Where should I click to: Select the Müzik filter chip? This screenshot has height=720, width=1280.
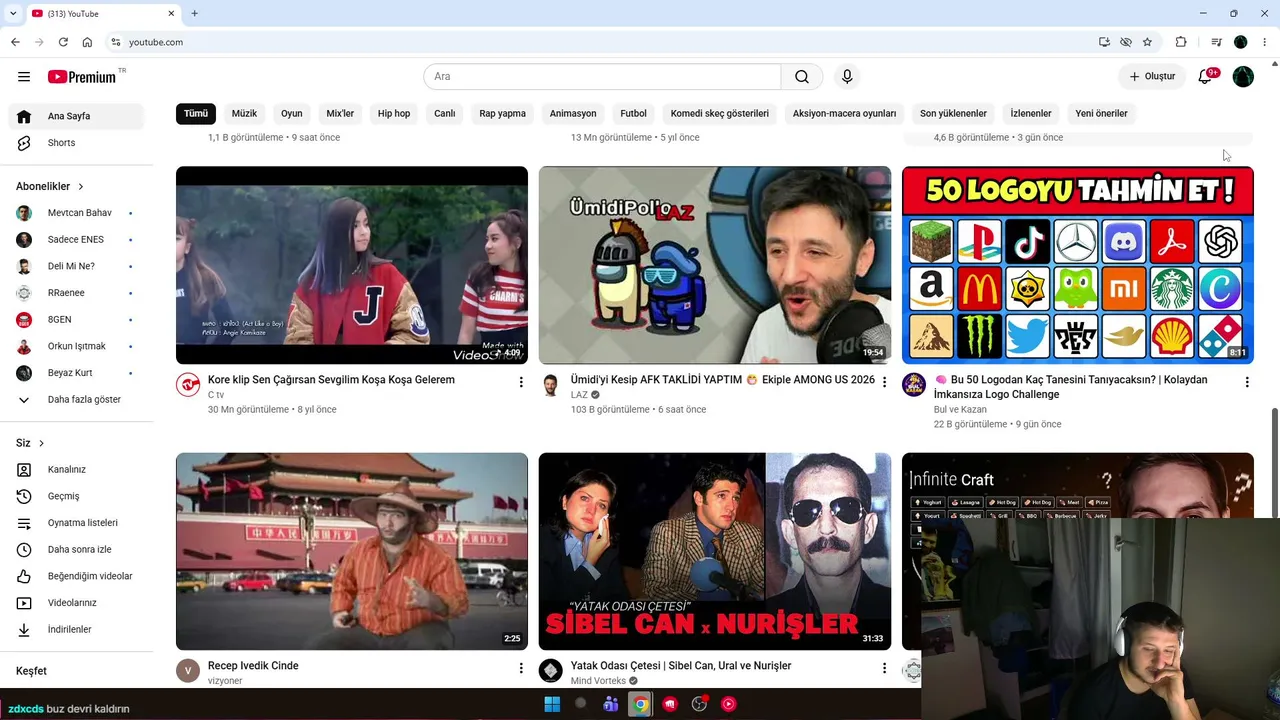coord(244,113)
